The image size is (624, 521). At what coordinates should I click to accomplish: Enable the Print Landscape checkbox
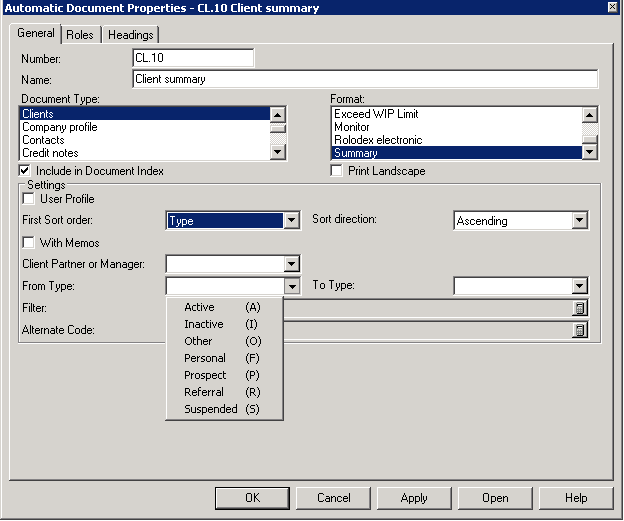[x=339, y=171]
